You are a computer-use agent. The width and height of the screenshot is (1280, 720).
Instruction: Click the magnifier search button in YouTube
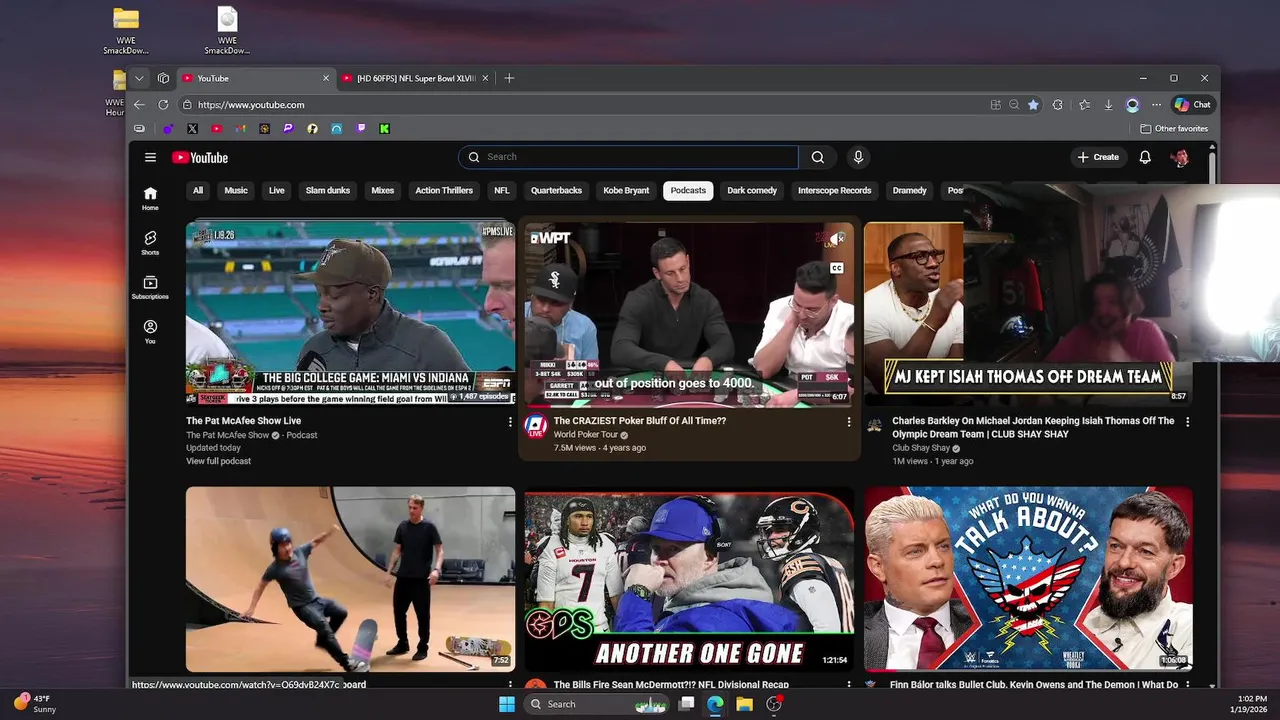point(818,157)
